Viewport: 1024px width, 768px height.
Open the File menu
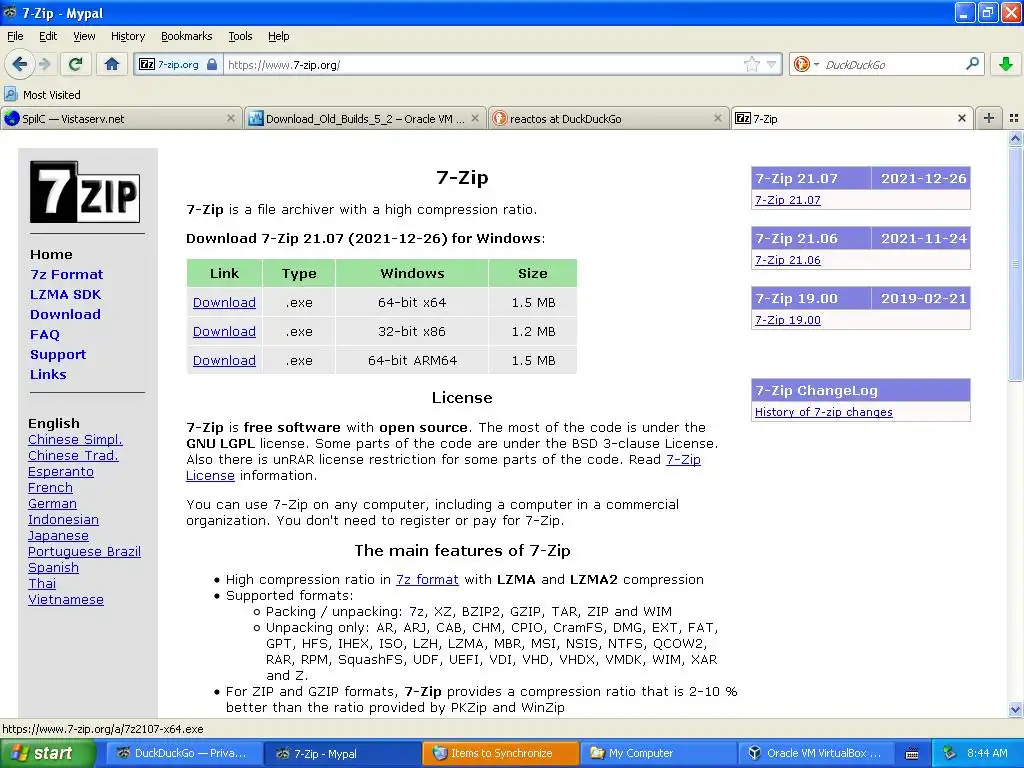point(15,36)
